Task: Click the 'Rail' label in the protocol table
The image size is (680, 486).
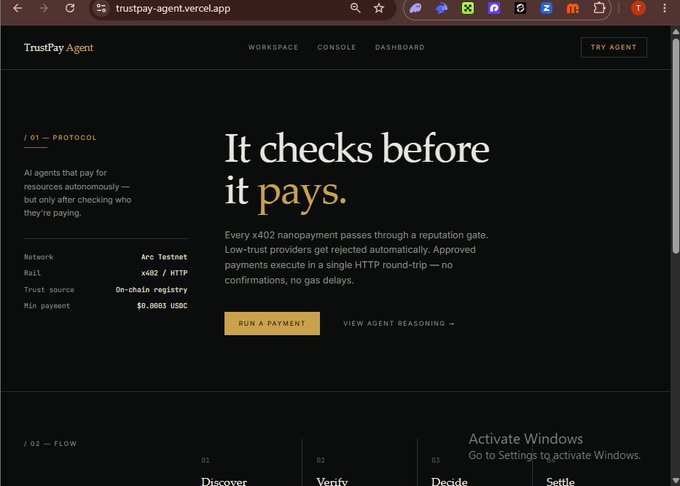Action: [32, 273]
